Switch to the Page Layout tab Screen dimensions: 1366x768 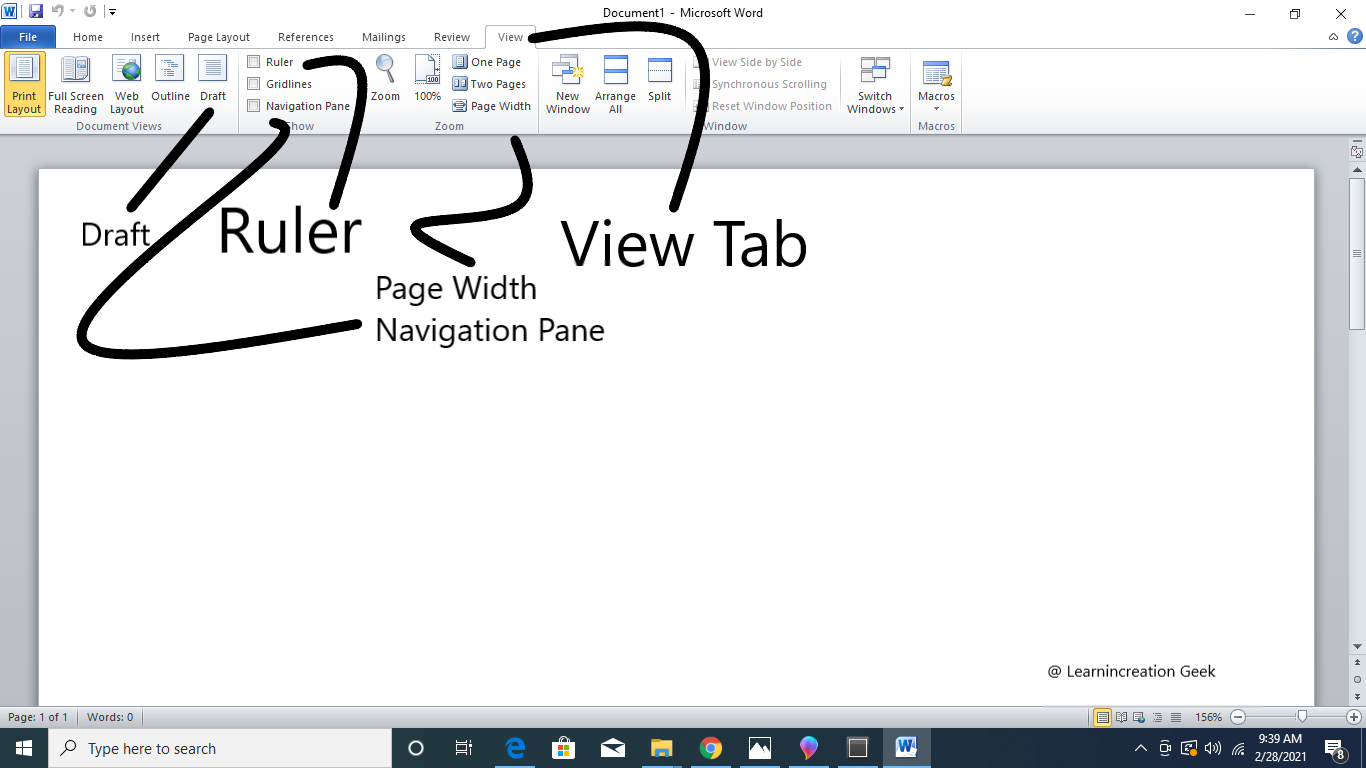(218, 37)
